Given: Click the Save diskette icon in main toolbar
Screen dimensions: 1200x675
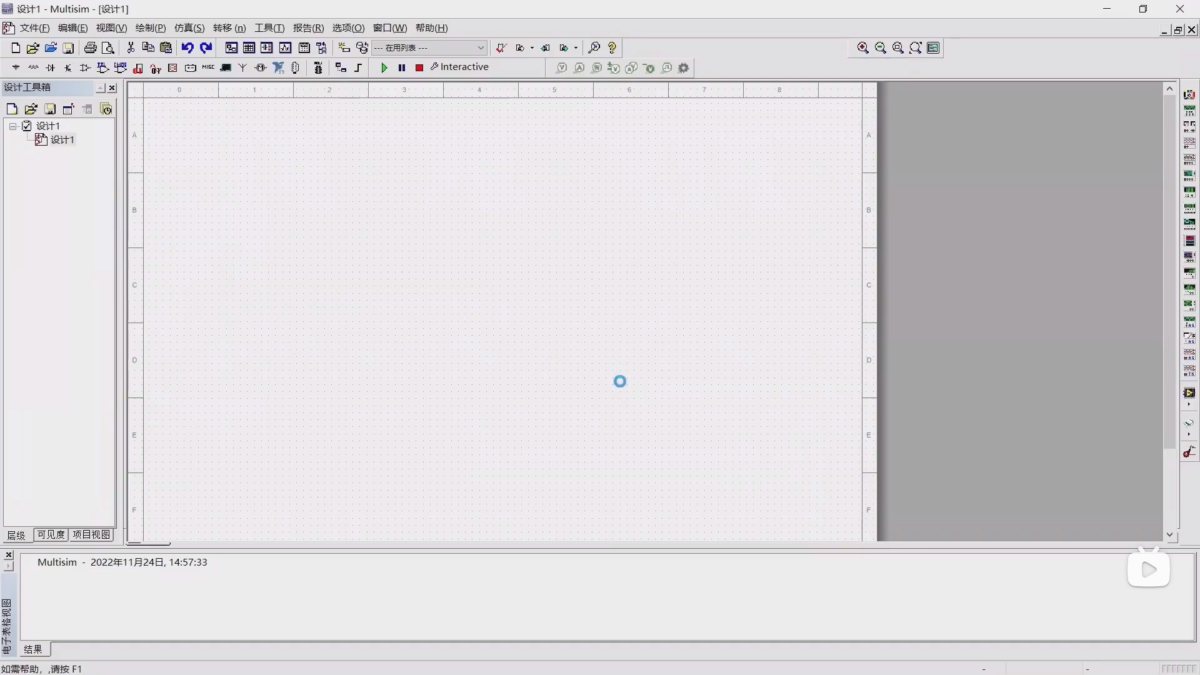Looking at the screenshot, I should [68, 48].
